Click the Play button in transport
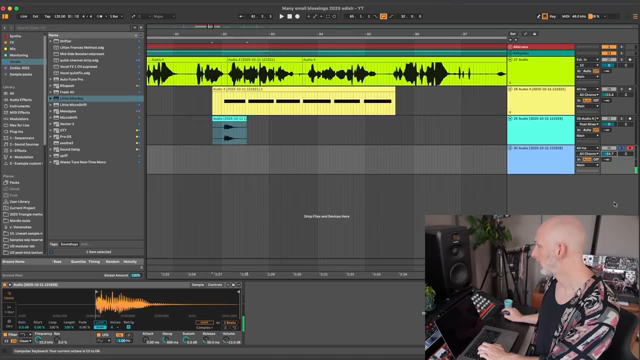Image resolution: width=640 pixels, height=360 pixels. (281, 16)
